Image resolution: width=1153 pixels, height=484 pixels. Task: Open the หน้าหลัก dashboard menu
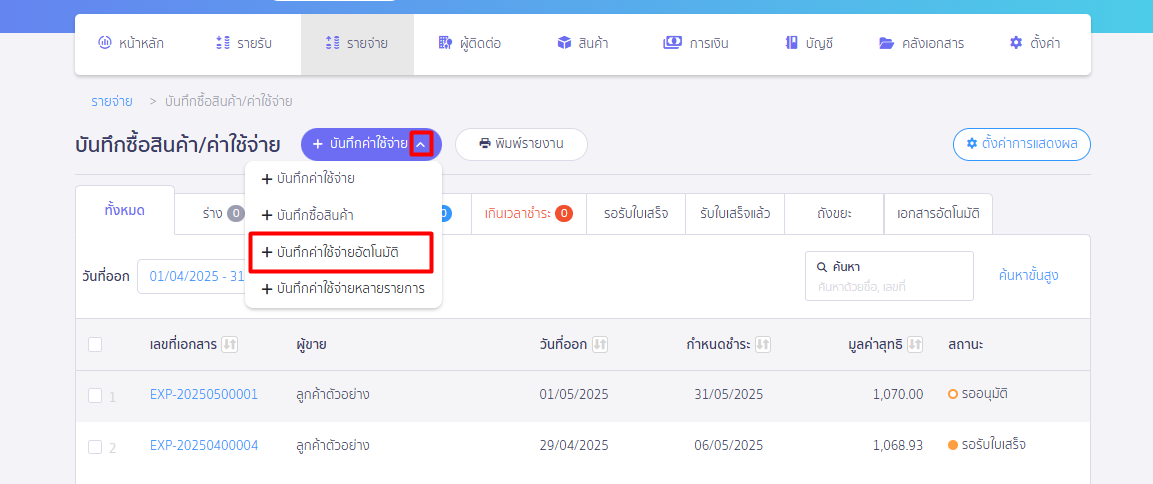click(131, 43)
